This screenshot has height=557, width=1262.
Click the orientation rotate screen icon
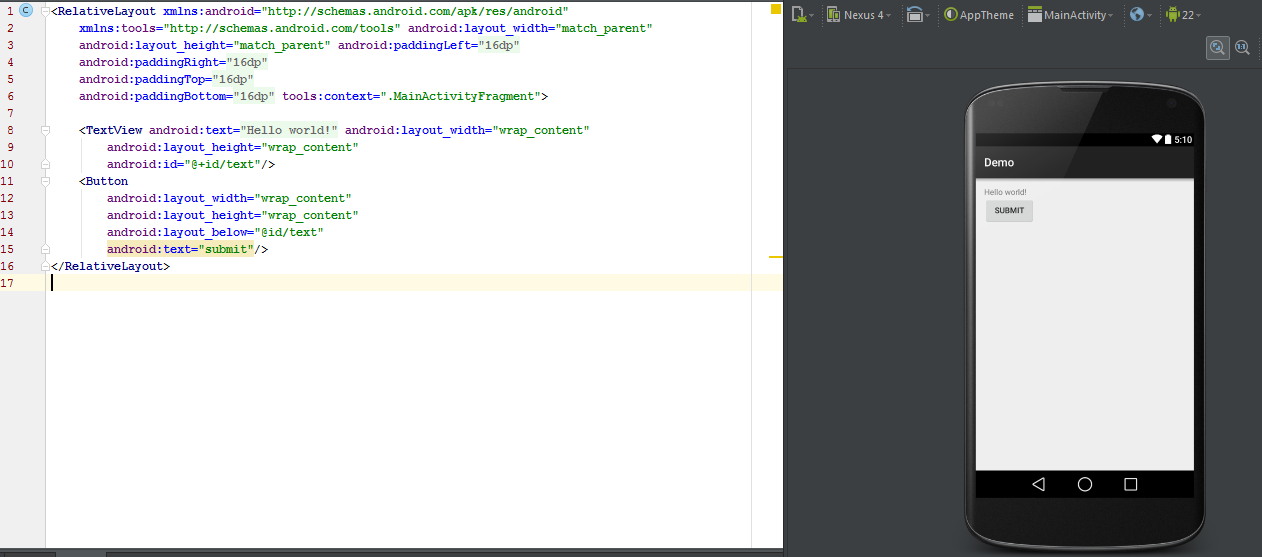pos(916,15)
